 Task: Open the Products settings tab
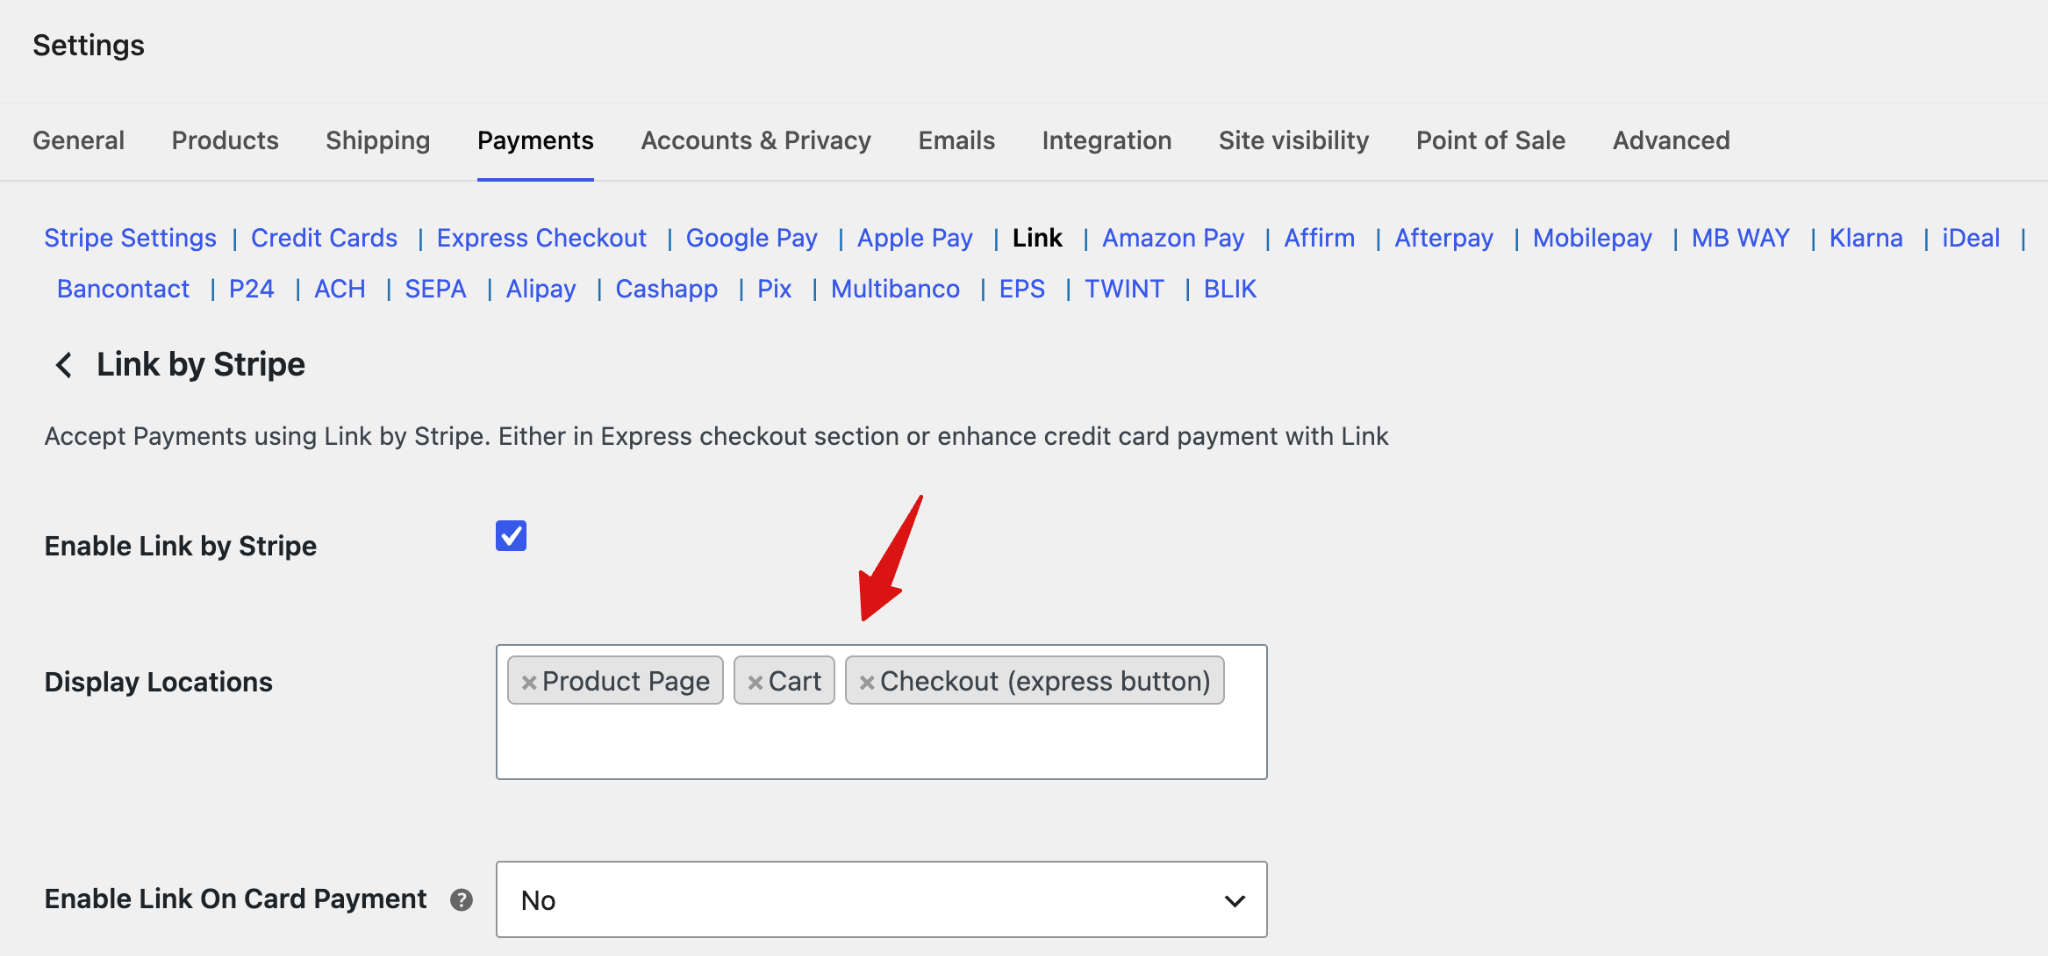tap(225, 141)
